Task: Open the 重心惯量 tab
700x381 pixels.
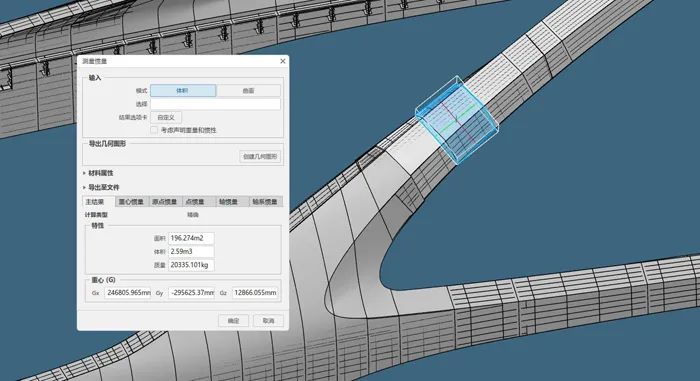Action: (x=131, y=202)
